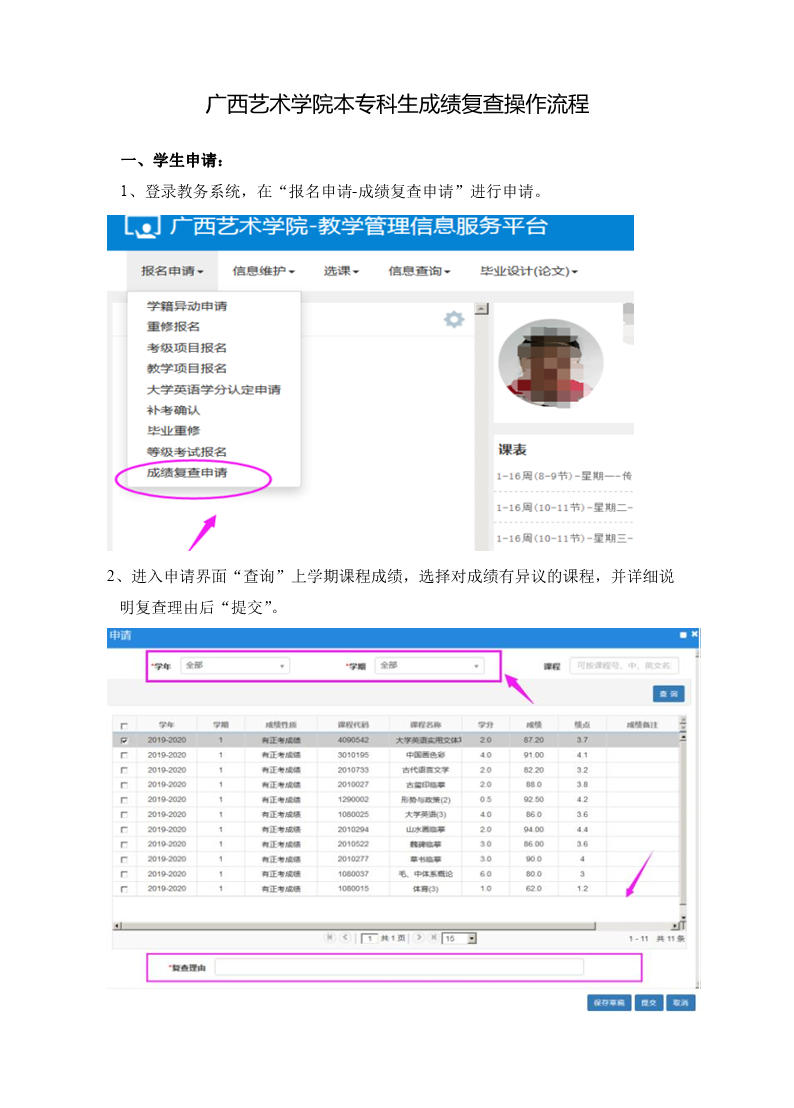The image size is (794, 1108).
Task: Toggle the select-all checkbox in table header
Action: [x=124, y=725]
